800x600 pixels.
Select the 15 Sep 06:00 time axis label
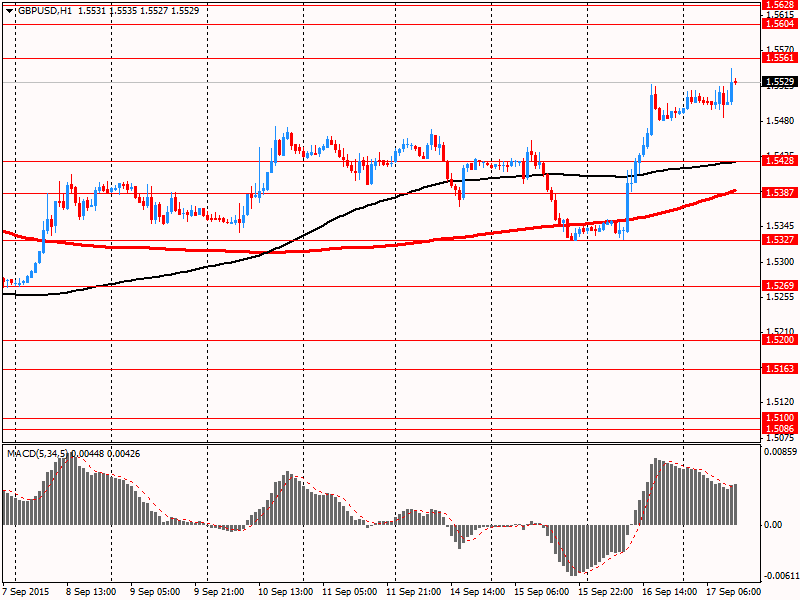(542, 592)
